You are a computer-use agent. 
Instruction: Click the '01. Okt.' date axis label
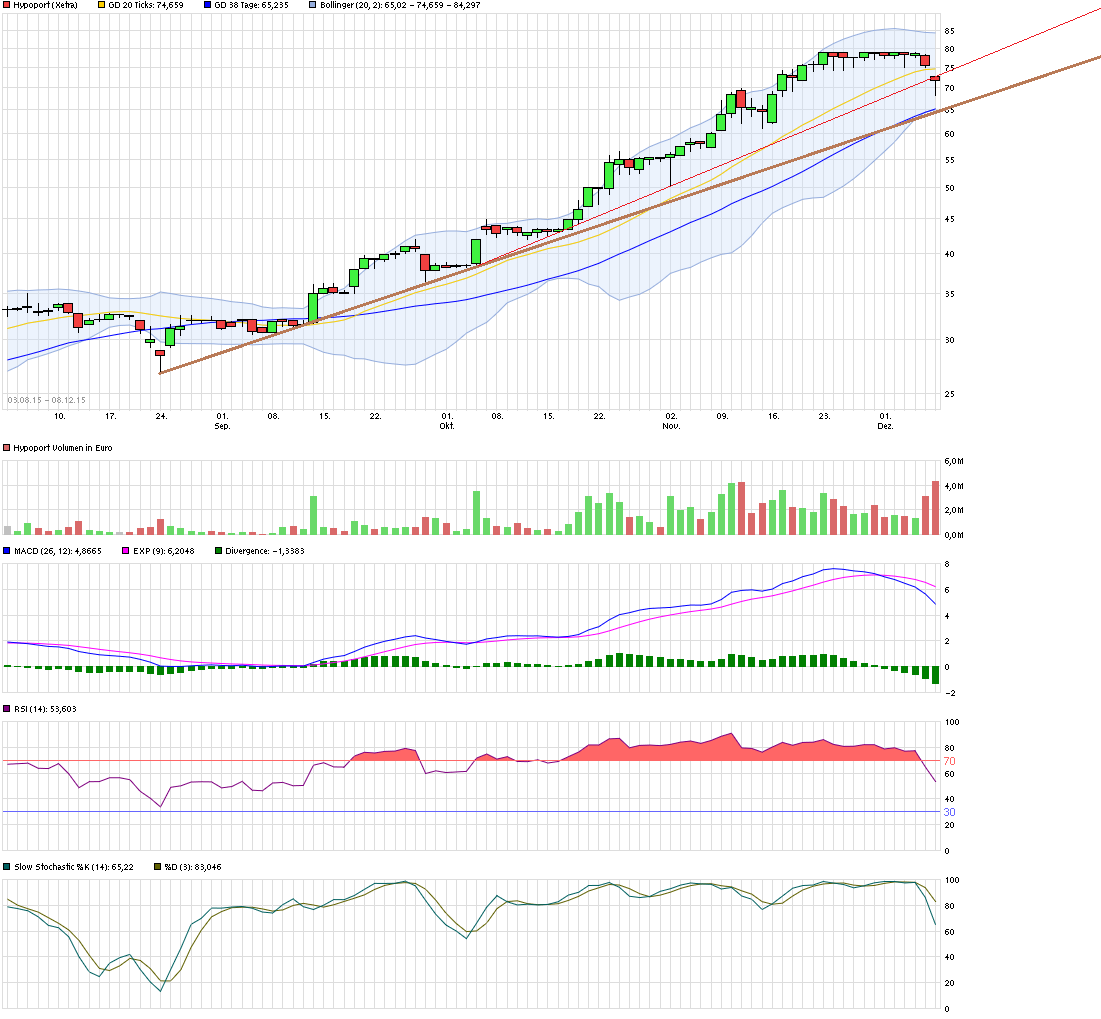point(447,421)
